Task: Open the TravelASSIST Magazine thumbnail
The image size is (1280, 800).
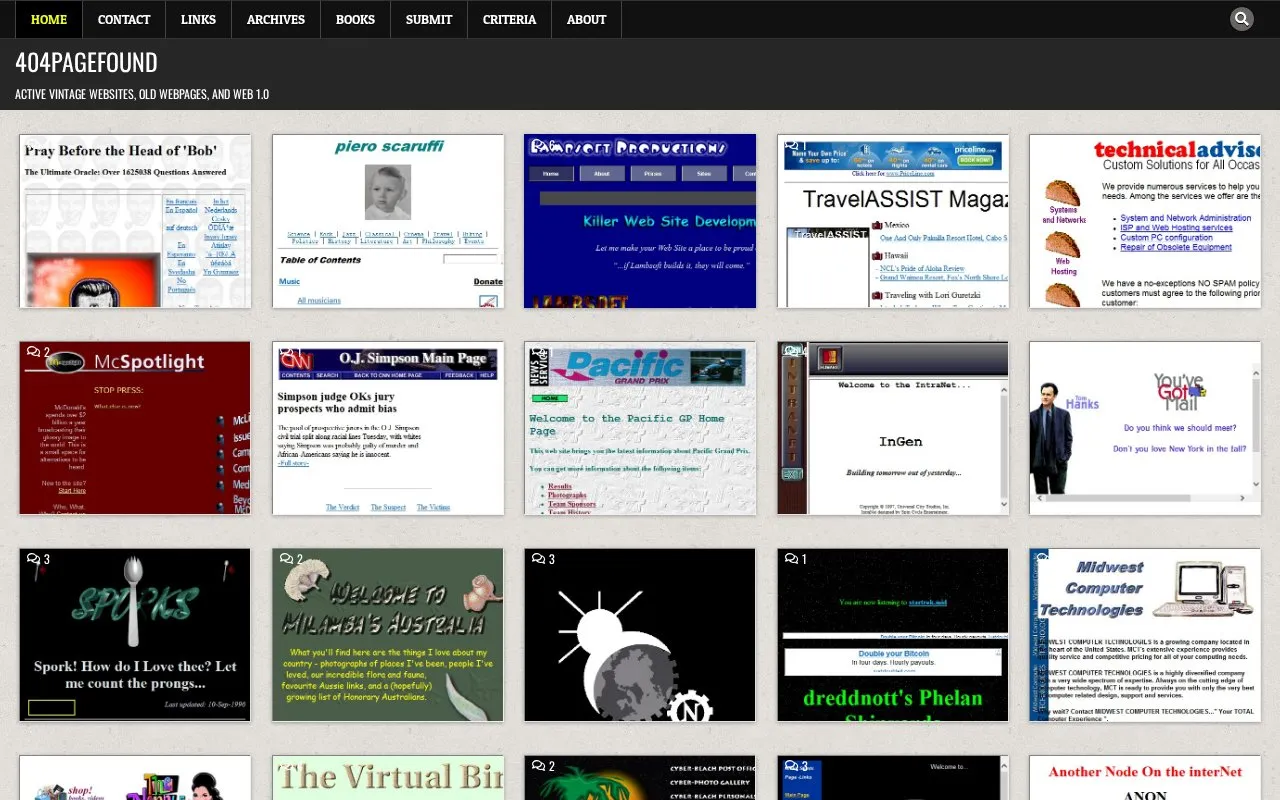Action: click(893, 221)
